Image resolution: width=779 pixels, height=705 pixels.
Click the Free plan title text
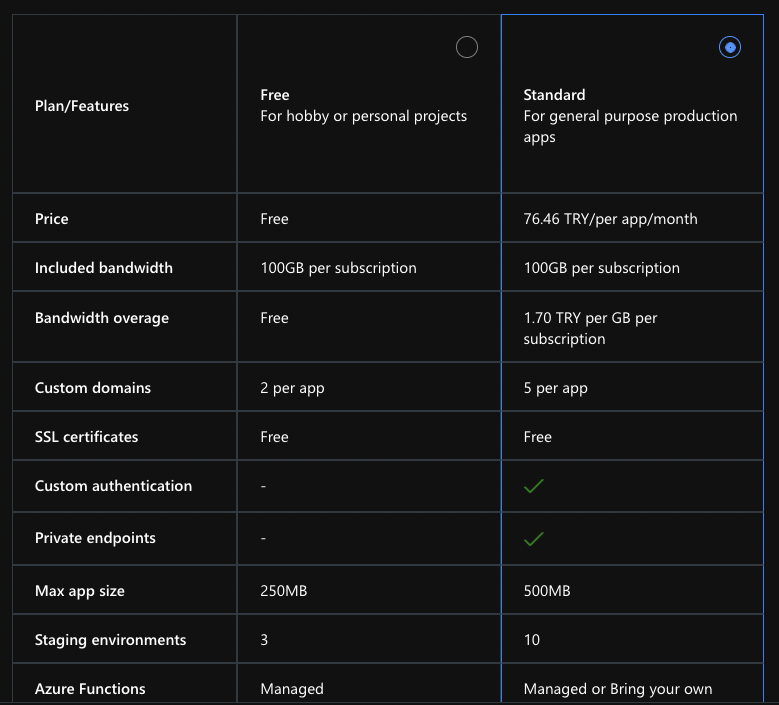click(x=275, y=95)
